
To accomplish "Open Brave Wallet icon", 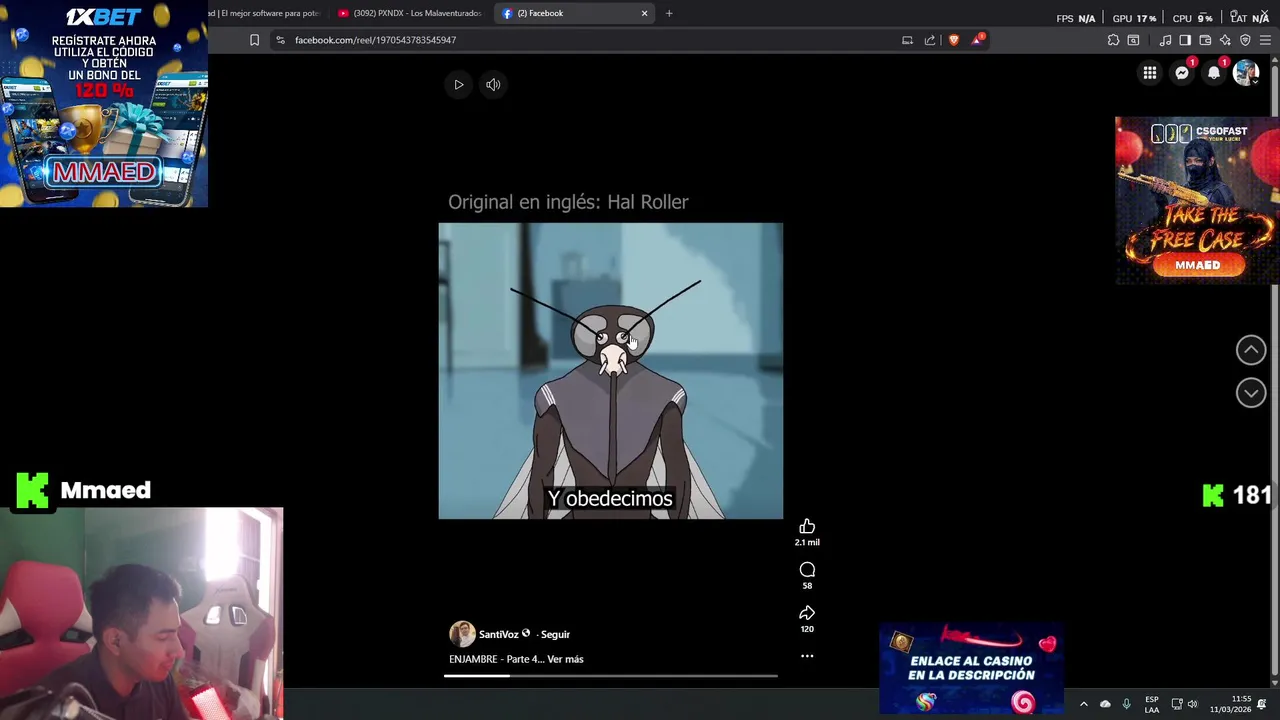I will click(x=1205, y=40).
